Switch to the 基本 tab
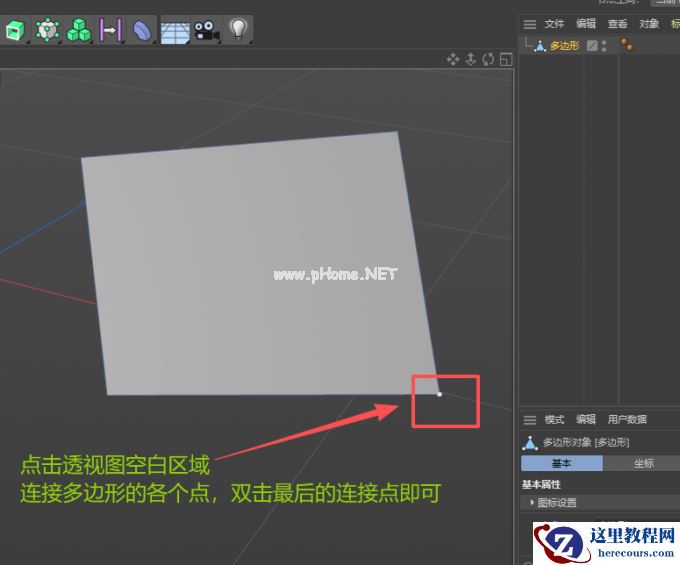The height and width of the screenshot is (565, 680). (562, 463)
